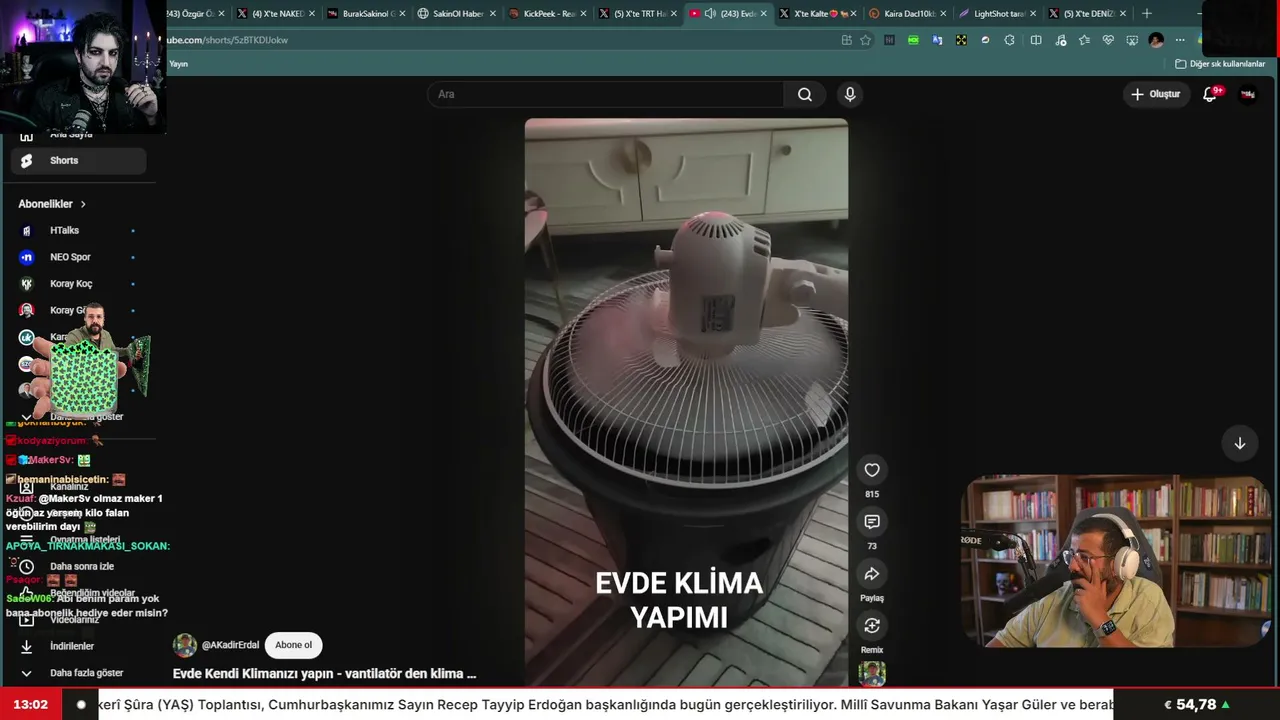This screenshot has height=720, width=1280.
Task: Toggle Edge split screen view
Action: click(x=1036, y=40)
